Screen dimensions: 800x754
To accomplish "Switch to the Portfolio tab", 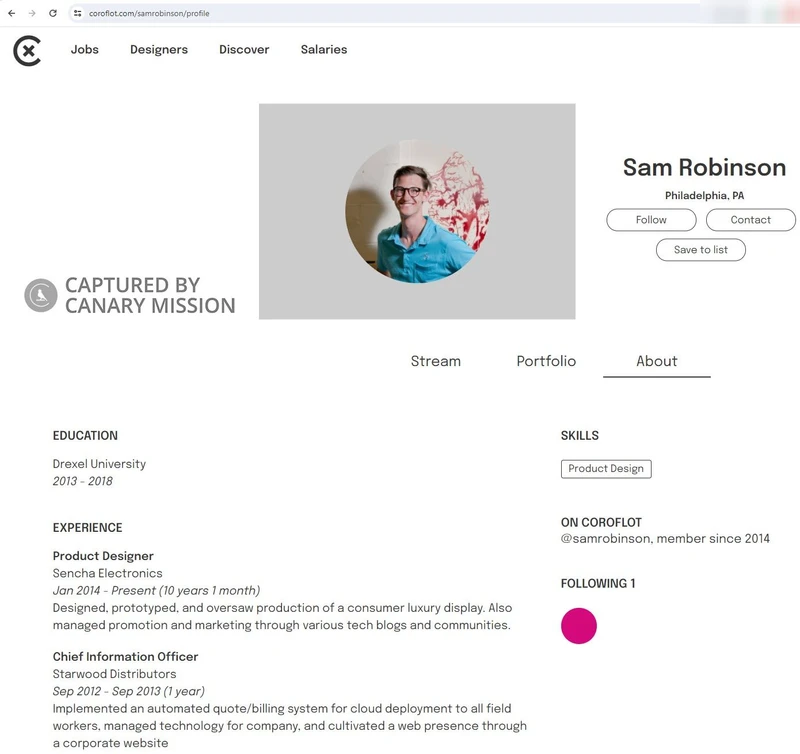I will pos(546,361).
